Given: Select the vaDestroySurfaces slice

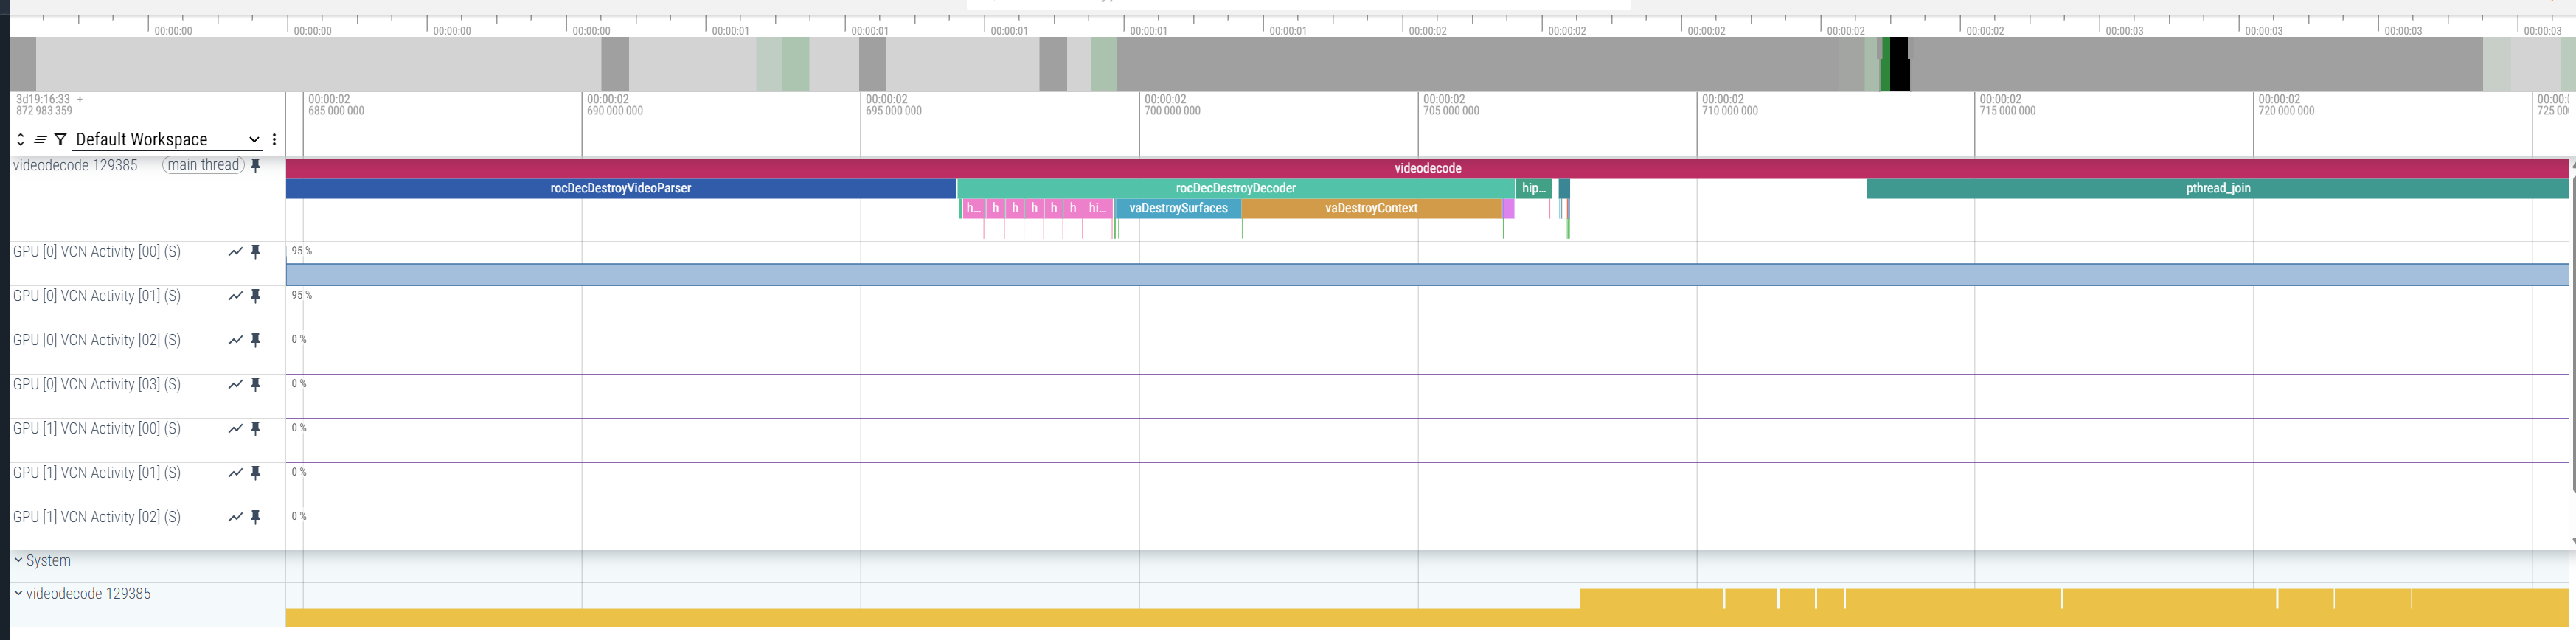Looking at the screenshot, I should pyautogui.click(x=1177, y=208).
